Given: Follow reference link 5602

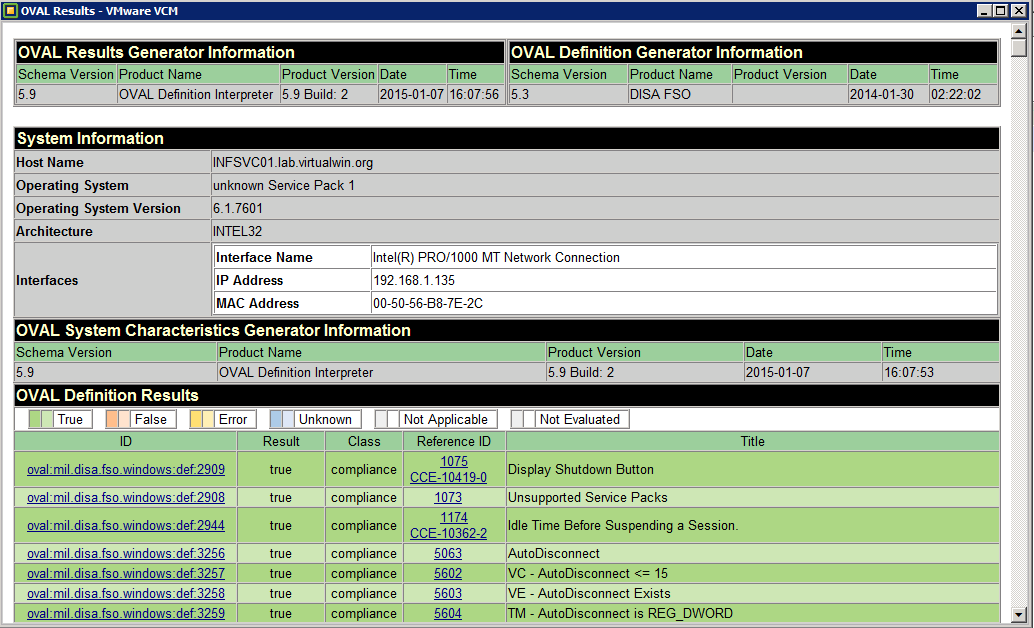Looking at the screenshot, I should (x=448, y=573).
